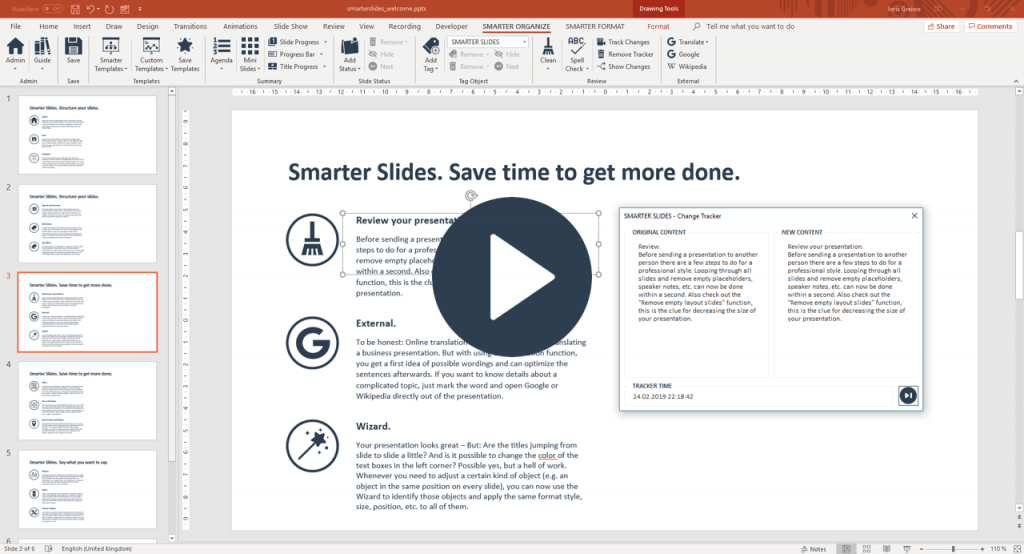Switch to Reading View in status bar

886,549
